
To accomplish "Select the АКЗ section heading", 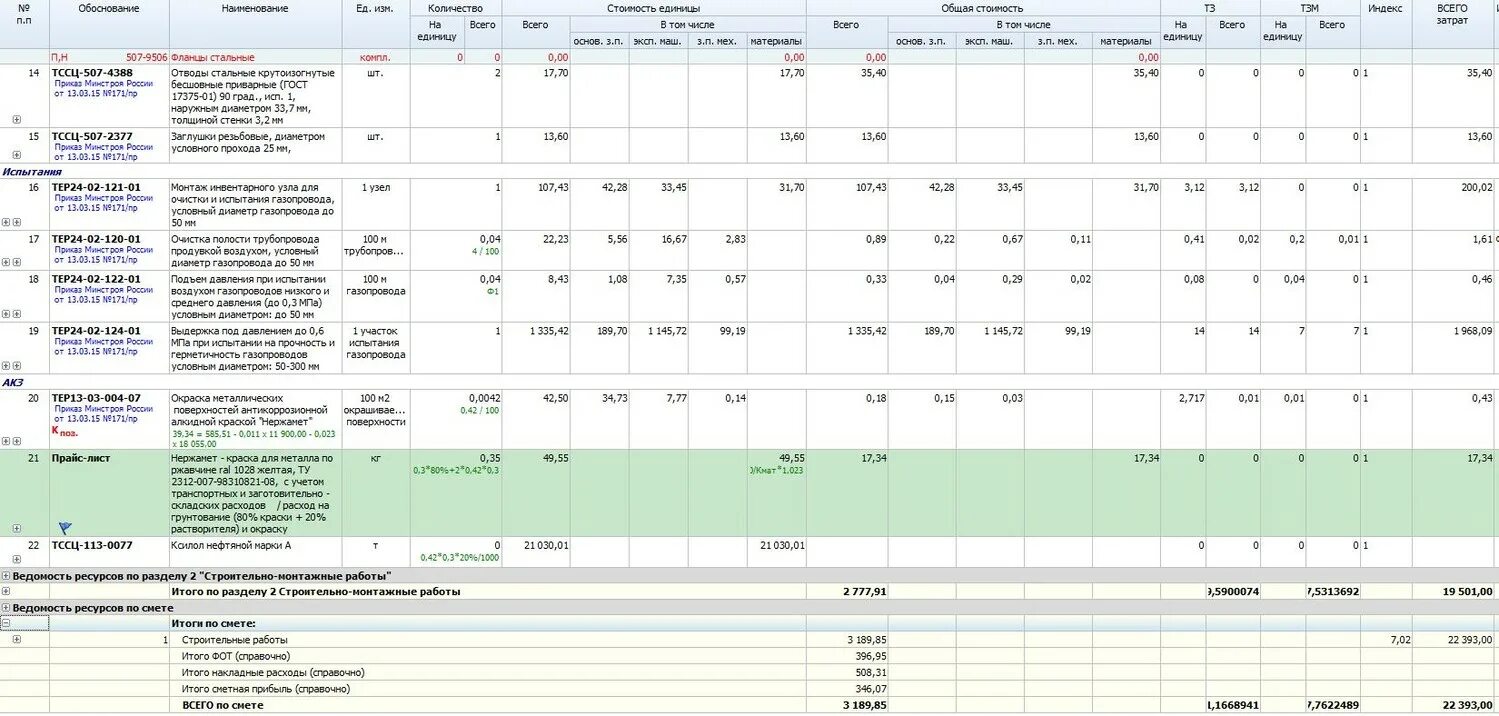I will coord(13,382).
